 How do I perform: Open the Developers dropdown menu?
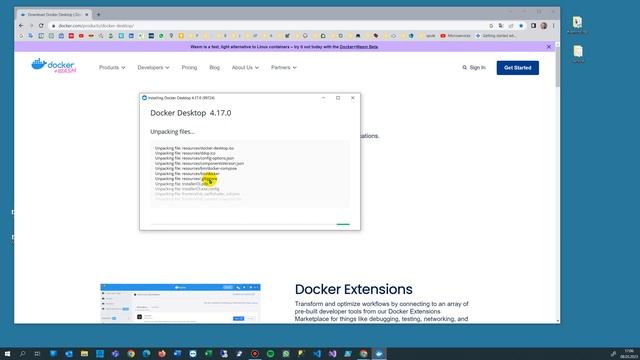click(153, 67)
